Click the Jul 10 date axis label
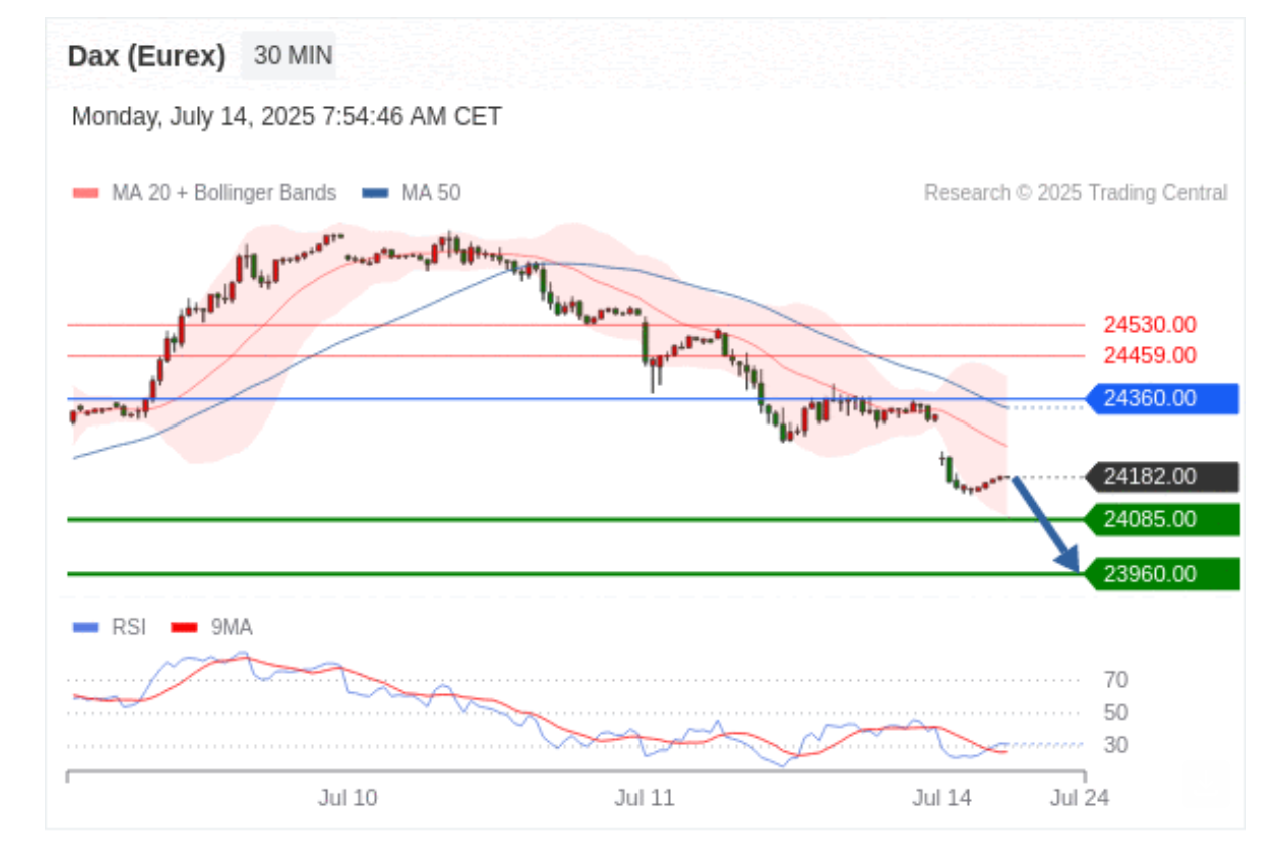The height and width of the screenshot is (846, 1274). pos(348,799)
